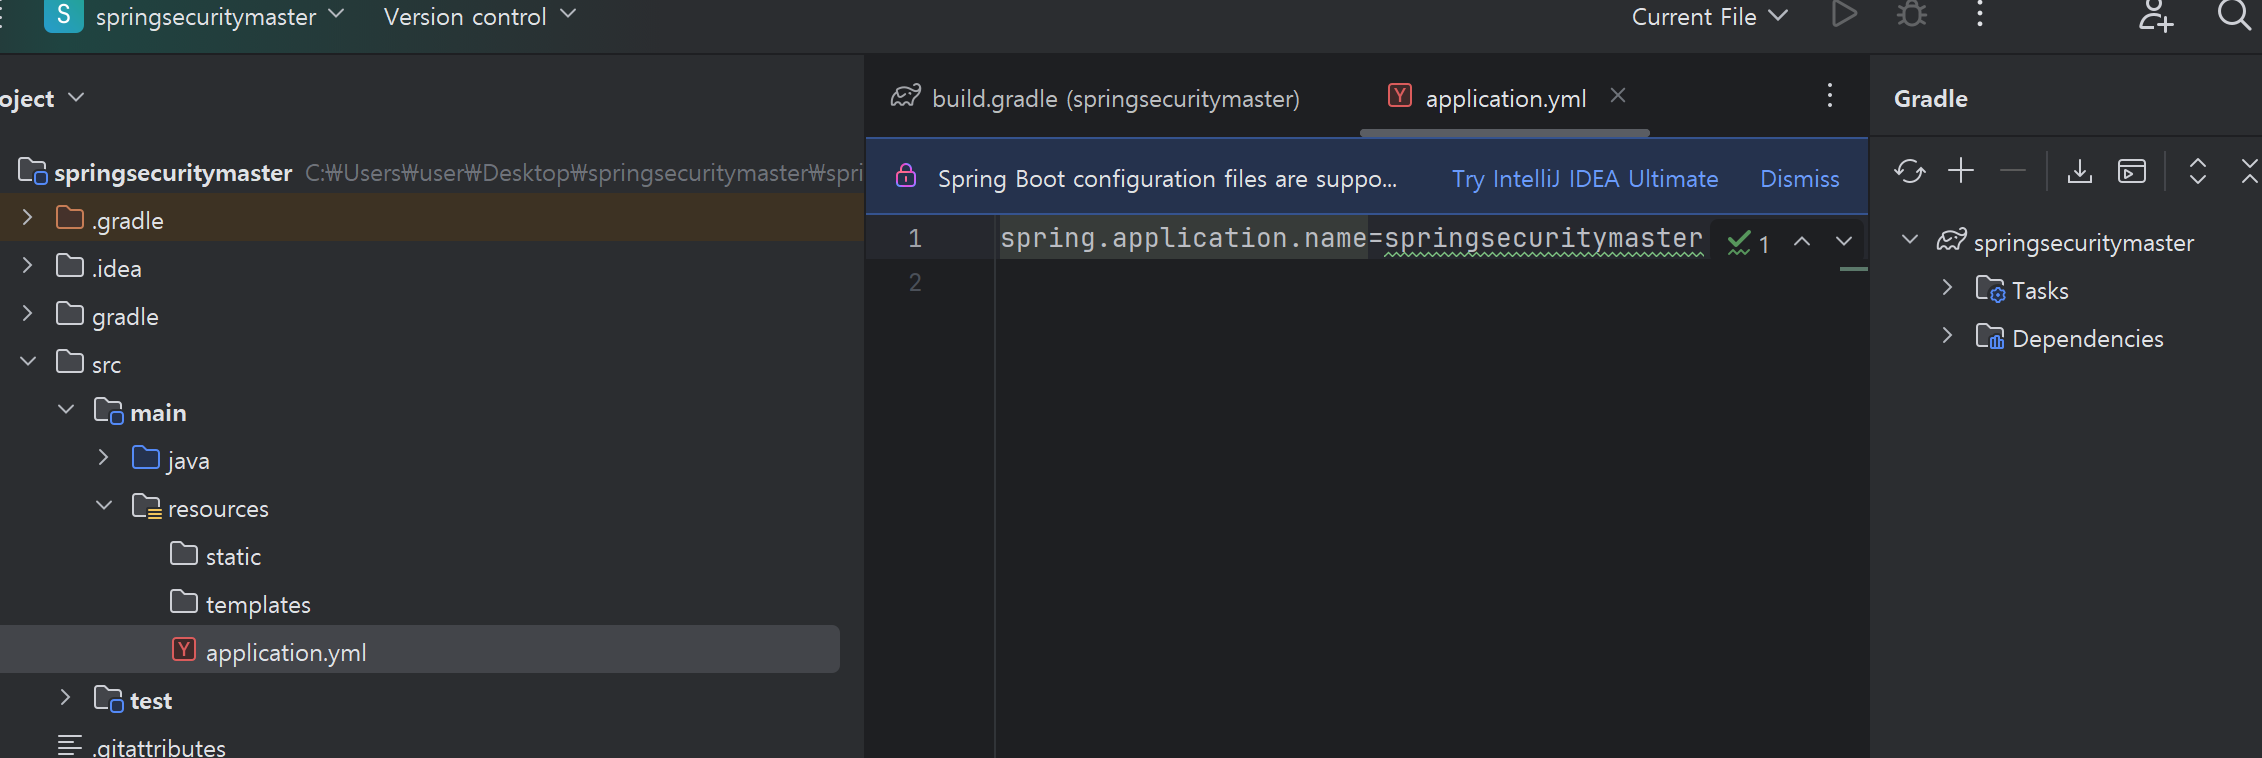This screenshot has height=758, width=2262.
Task: Go to previous highlighted problem arrow
Action: tap(1802, 241)
